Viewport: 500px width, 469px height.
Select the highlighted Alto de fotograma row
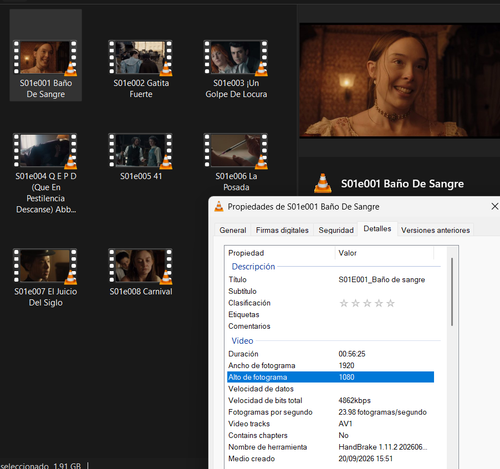[x=330, y=377]
